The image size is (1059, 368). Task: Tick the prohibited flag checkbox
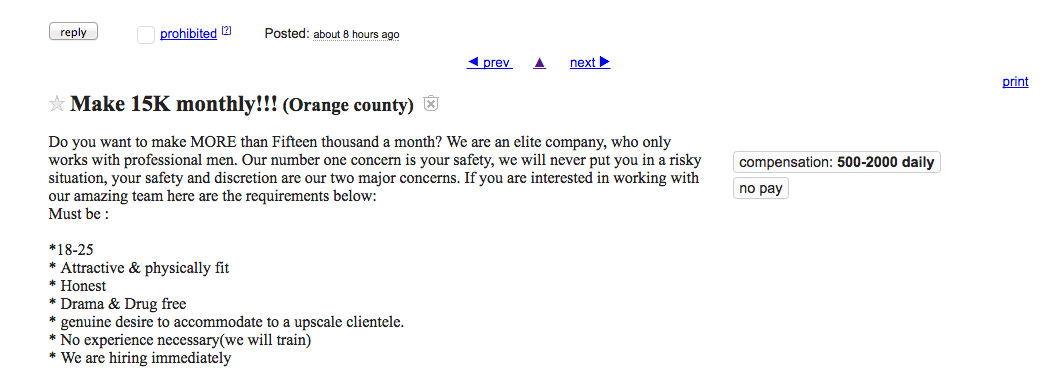[x=146, y=35]
